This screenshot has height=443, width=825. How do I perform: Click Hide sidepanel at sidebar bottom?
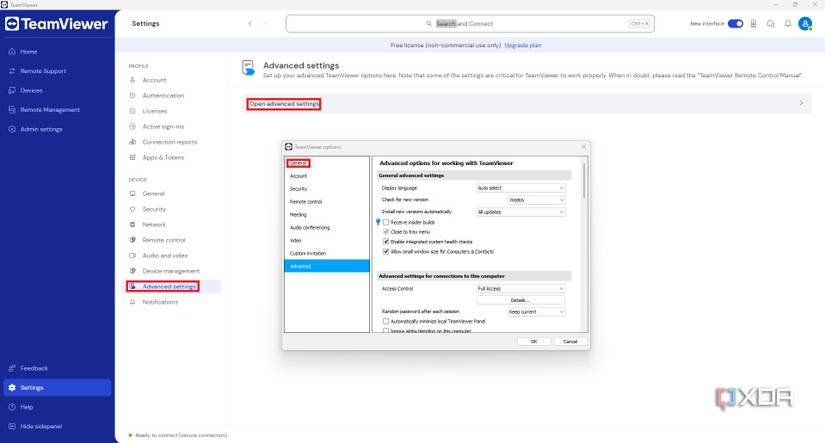pyautogui.click(x=41, y=427)
